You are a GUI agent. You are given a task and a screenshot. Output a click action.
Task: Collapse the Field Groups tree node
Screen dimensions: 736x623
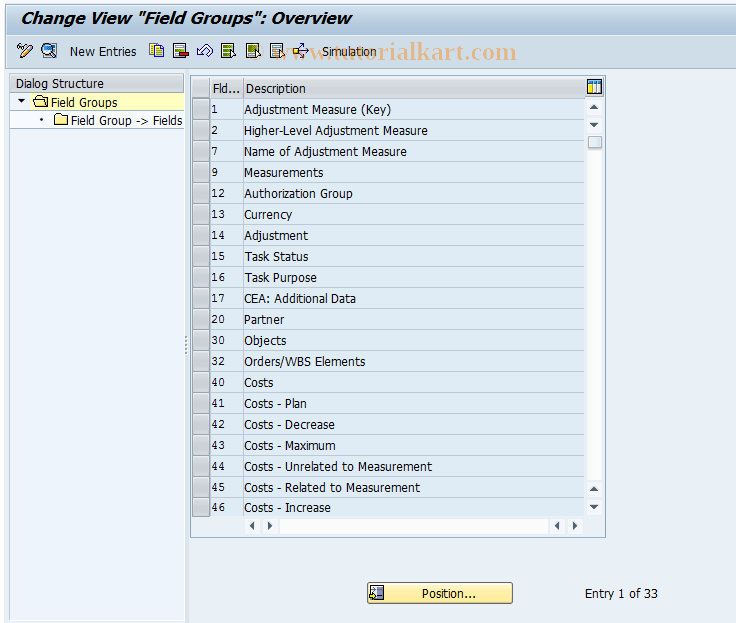pyautogui.click(x=21, y=101)
